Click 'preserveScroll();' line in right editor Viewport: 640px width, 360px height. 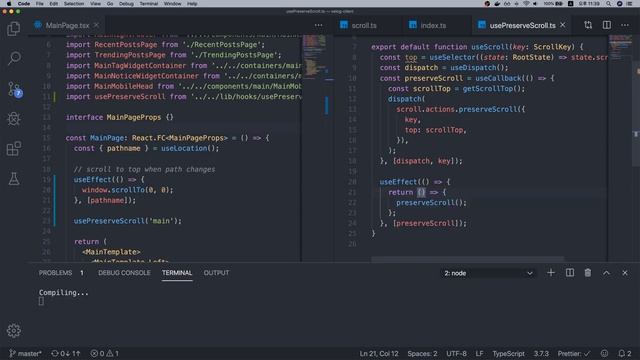[x=431, y=202]
